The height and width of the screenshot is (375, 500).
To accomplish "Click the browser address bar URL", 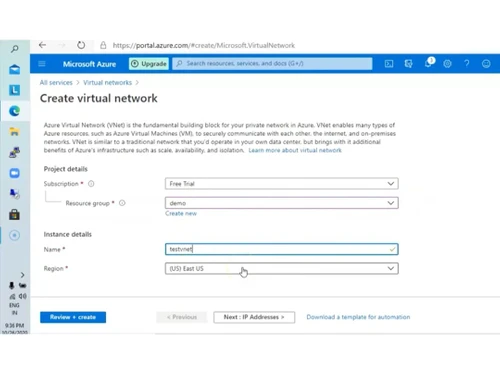I will [204, 45].
